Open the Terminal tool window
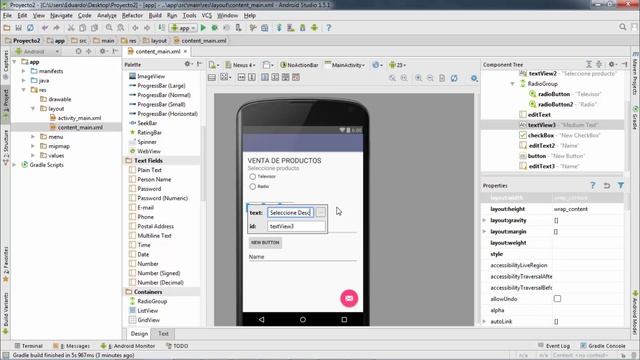Viewport: 640px width, 360px height. (x=28, y=346)
